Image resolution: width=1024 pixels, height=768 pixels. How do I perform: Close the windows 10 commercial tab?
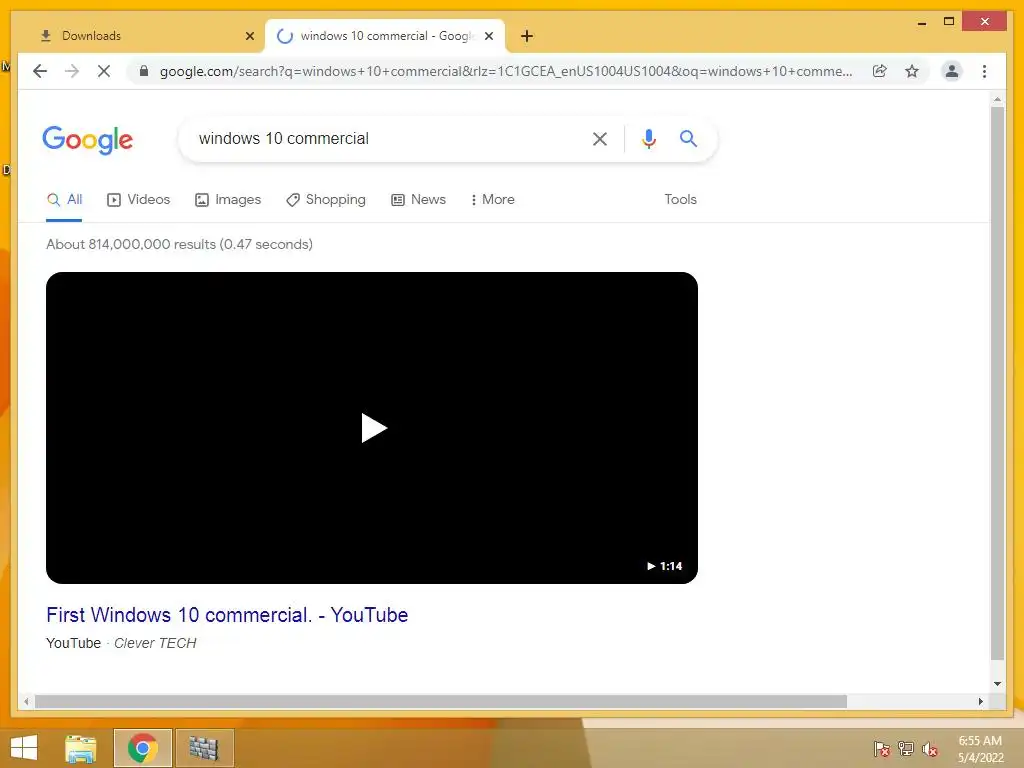(x=489, y=36)
